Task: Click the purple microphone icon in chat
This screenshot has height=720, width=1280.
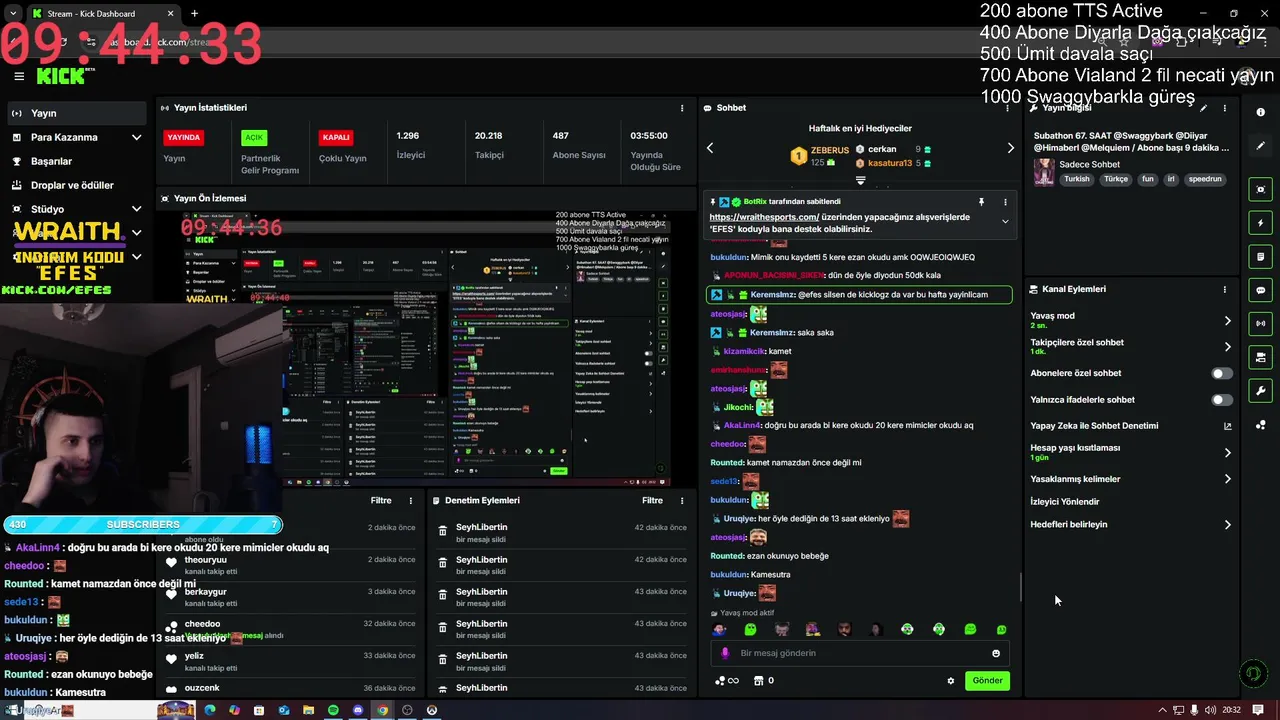Action: (x=725, y=653)
